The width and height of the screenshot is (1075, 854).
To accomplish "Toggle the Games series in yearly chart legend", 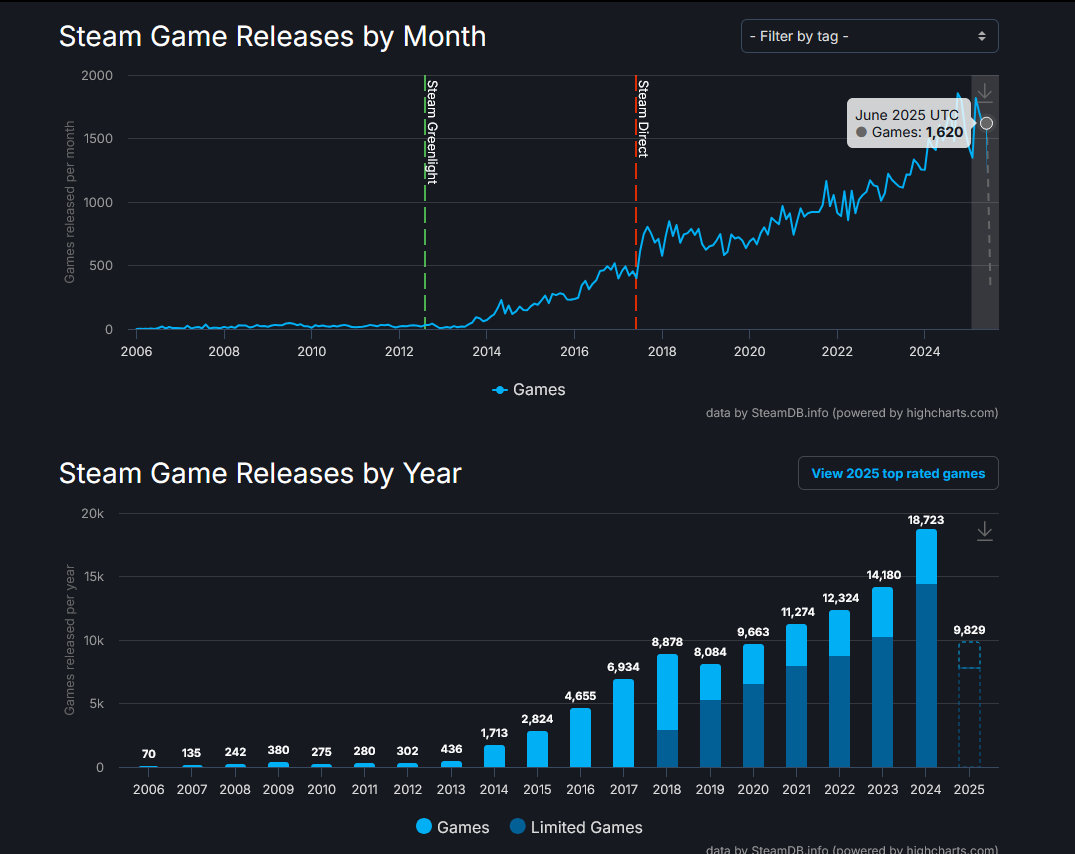I will (x=453, y=827).
